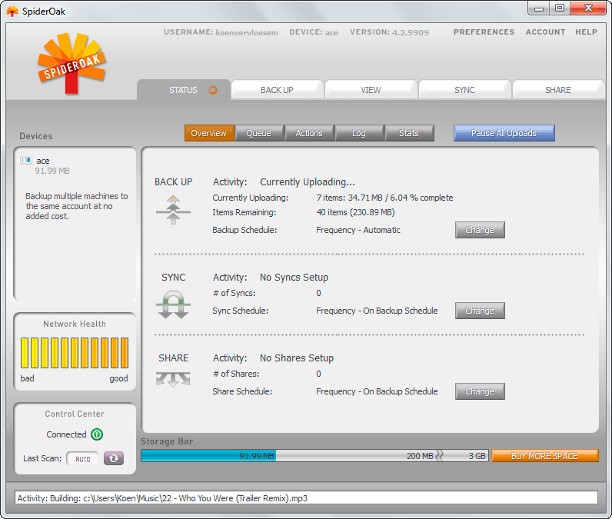Click USERNAME koenvervloesem text
Viewport: 612px width, 519px height.
click(221, 32)
